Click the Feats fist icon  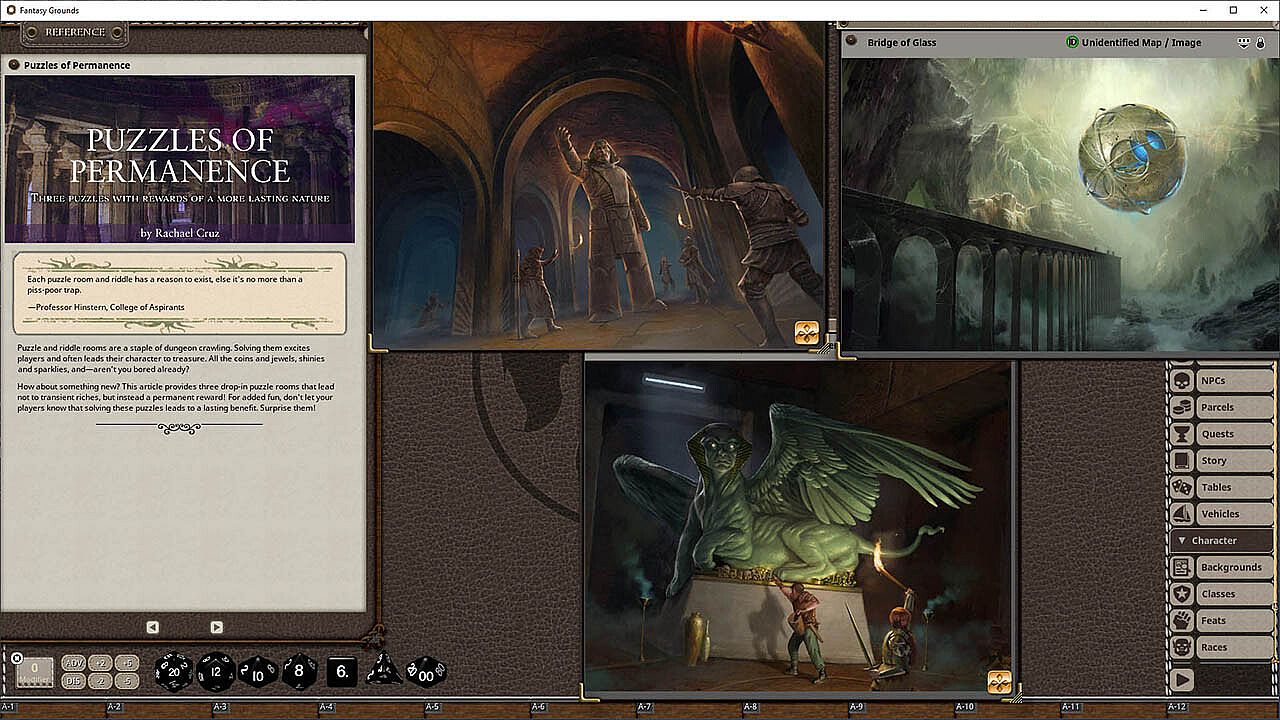(1181, 620)
